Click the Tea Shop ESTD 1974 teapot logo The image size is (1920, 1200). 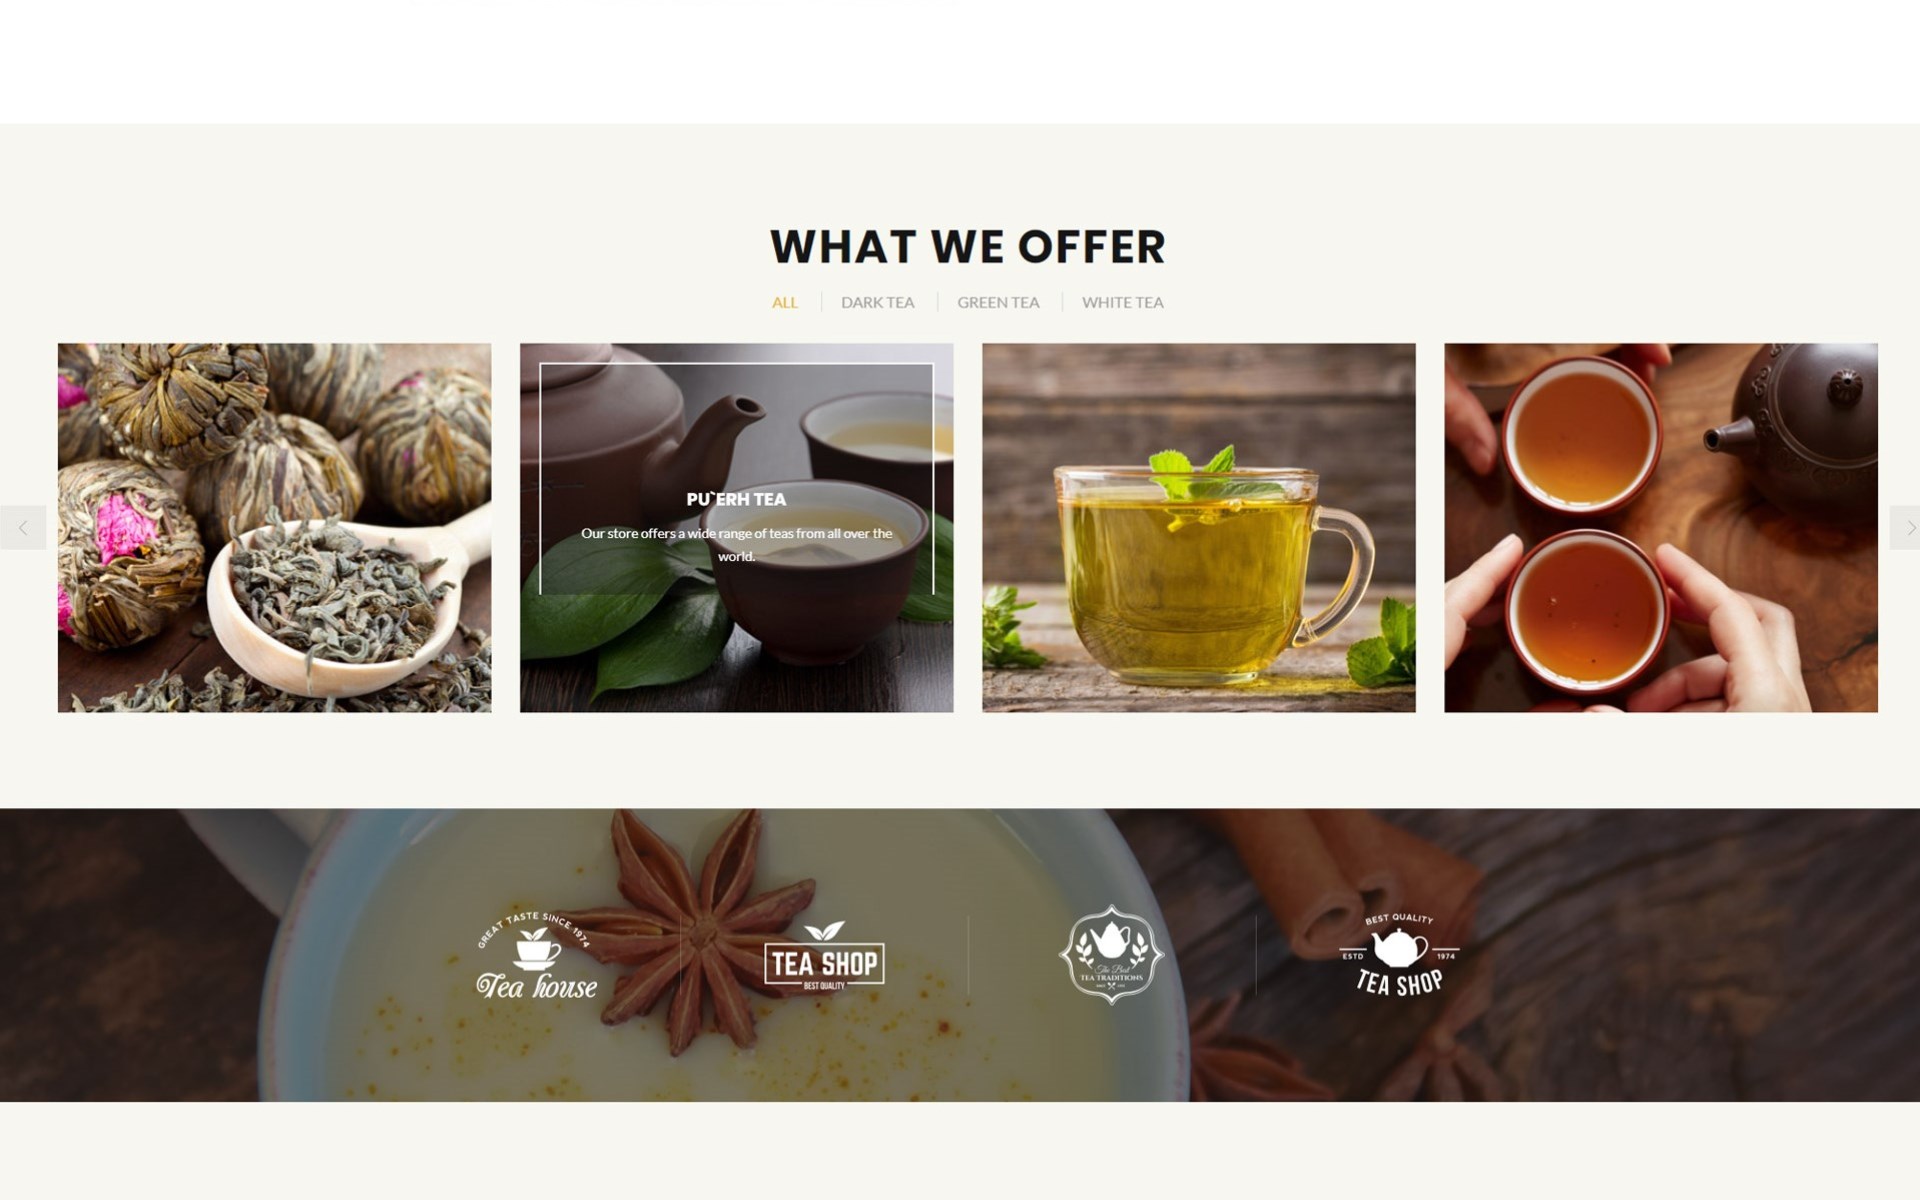pyautogui.click(x=1399, y=955)
